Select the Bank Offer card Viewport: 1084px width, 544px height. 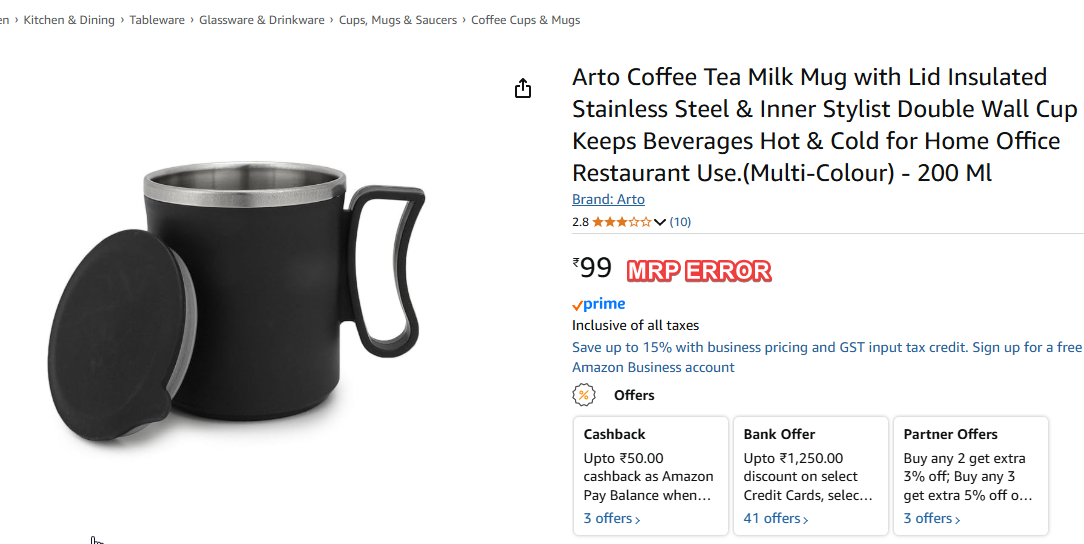tap(811, 476)
